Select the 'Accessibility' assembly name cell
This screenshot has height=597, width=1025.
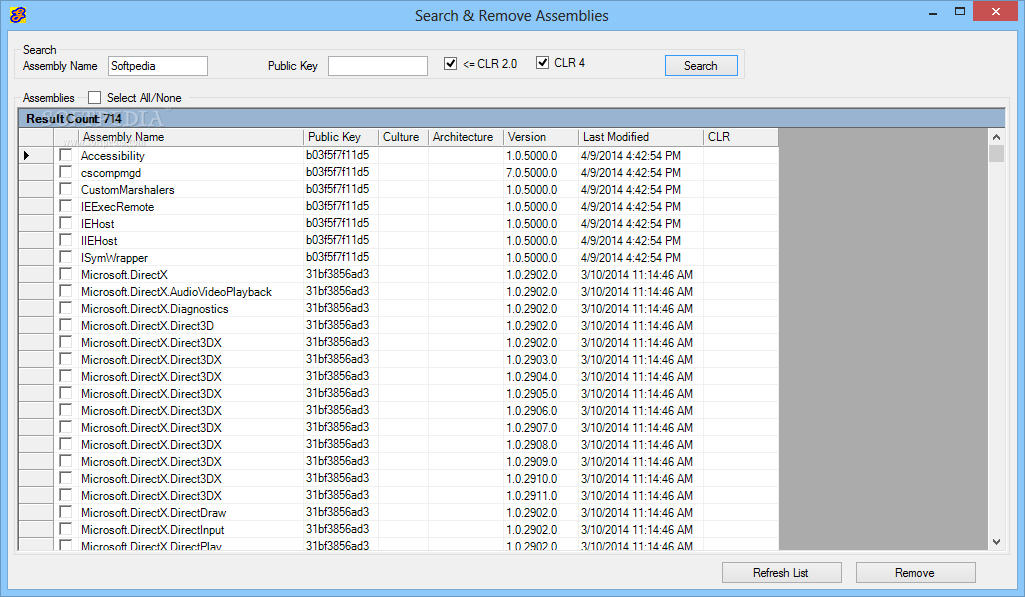pos(191,156)
